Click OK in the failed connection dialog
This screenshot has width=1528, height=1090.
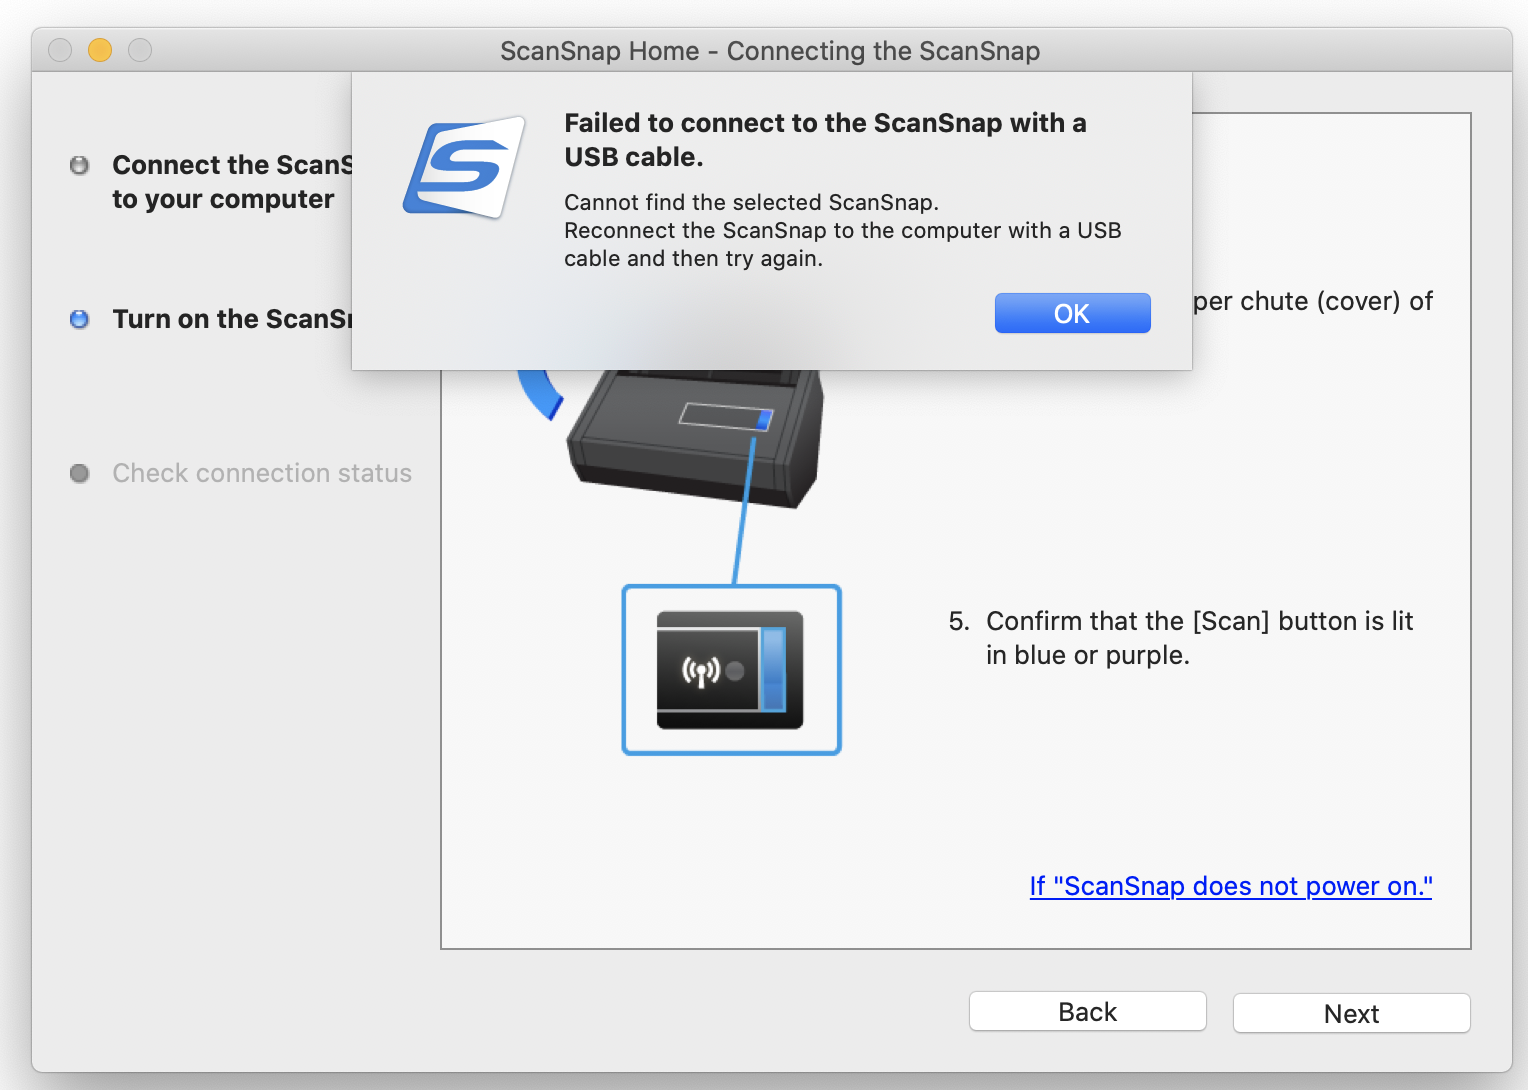(x=1072, y=313)
